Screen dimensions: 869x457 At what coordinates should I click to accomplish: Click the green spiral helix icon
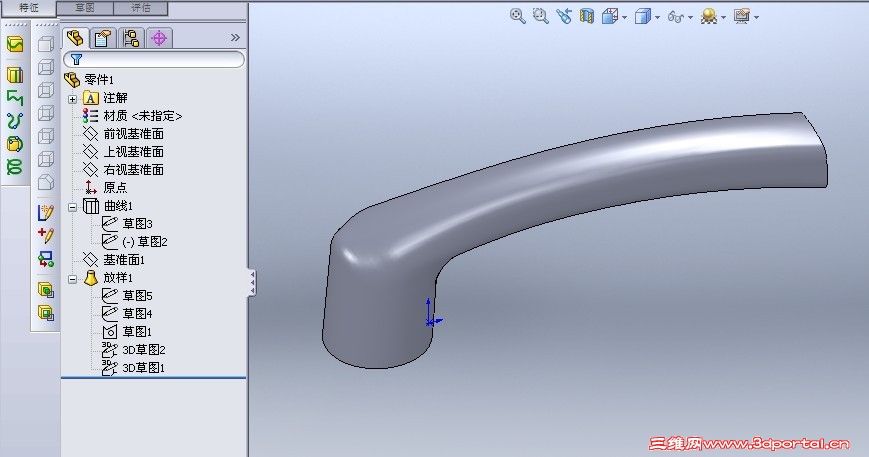coord(15,167)
